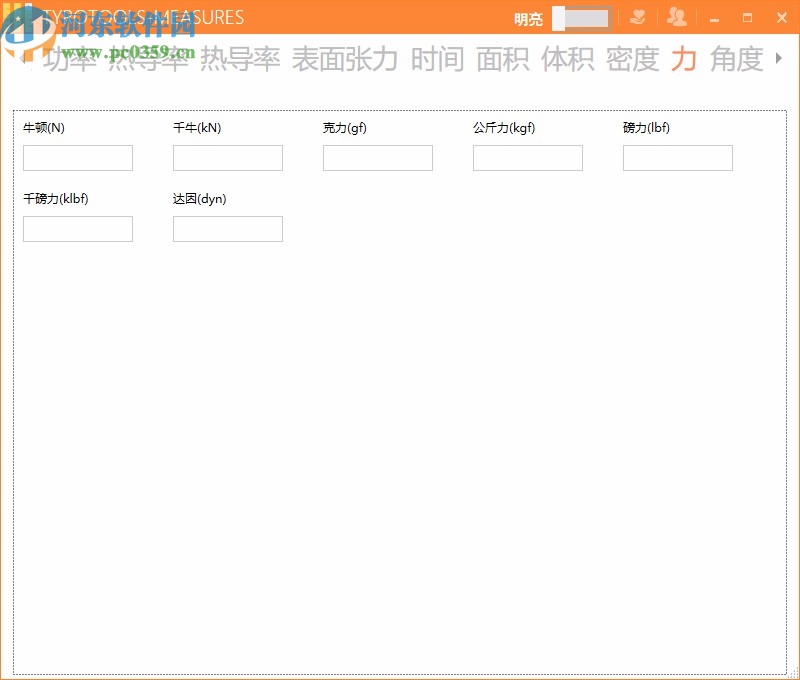The height and width of the screenshot is (680, 800).
Task: Minimize the Measures window
Action: (x=714, y=19)
